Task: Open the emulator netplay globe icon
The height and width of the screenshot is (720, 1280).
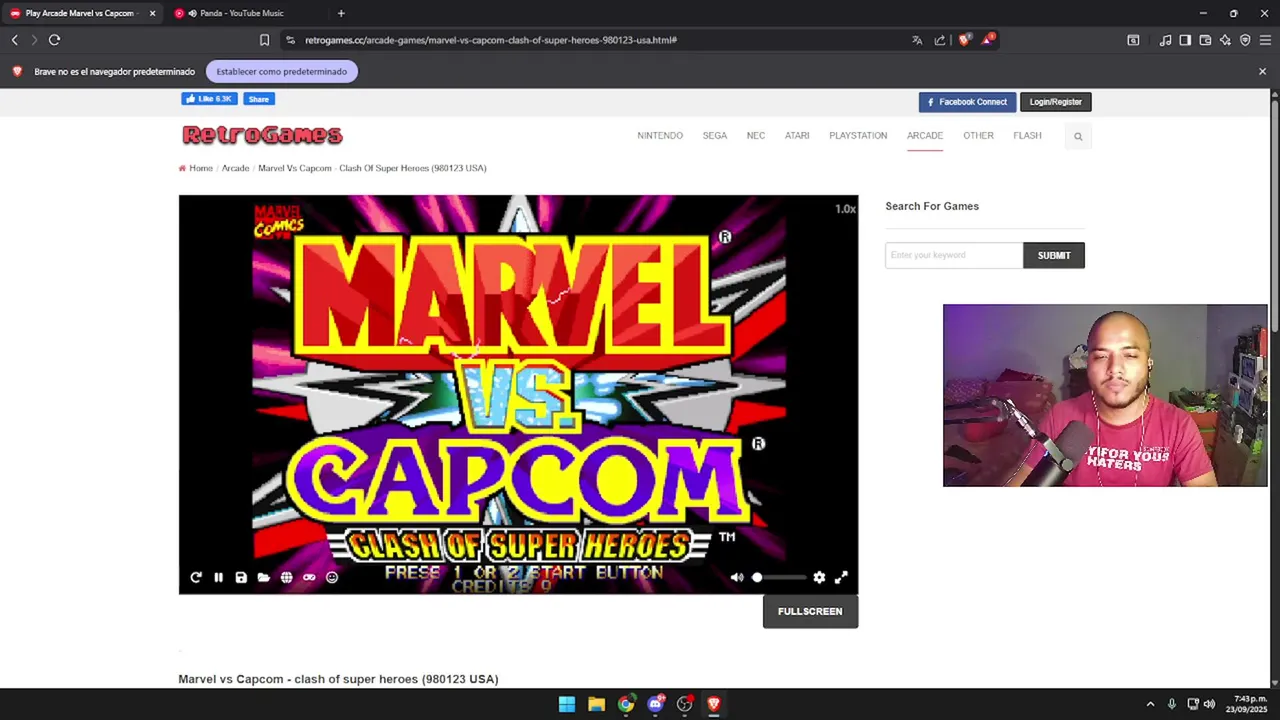Action: pos(286,577)
